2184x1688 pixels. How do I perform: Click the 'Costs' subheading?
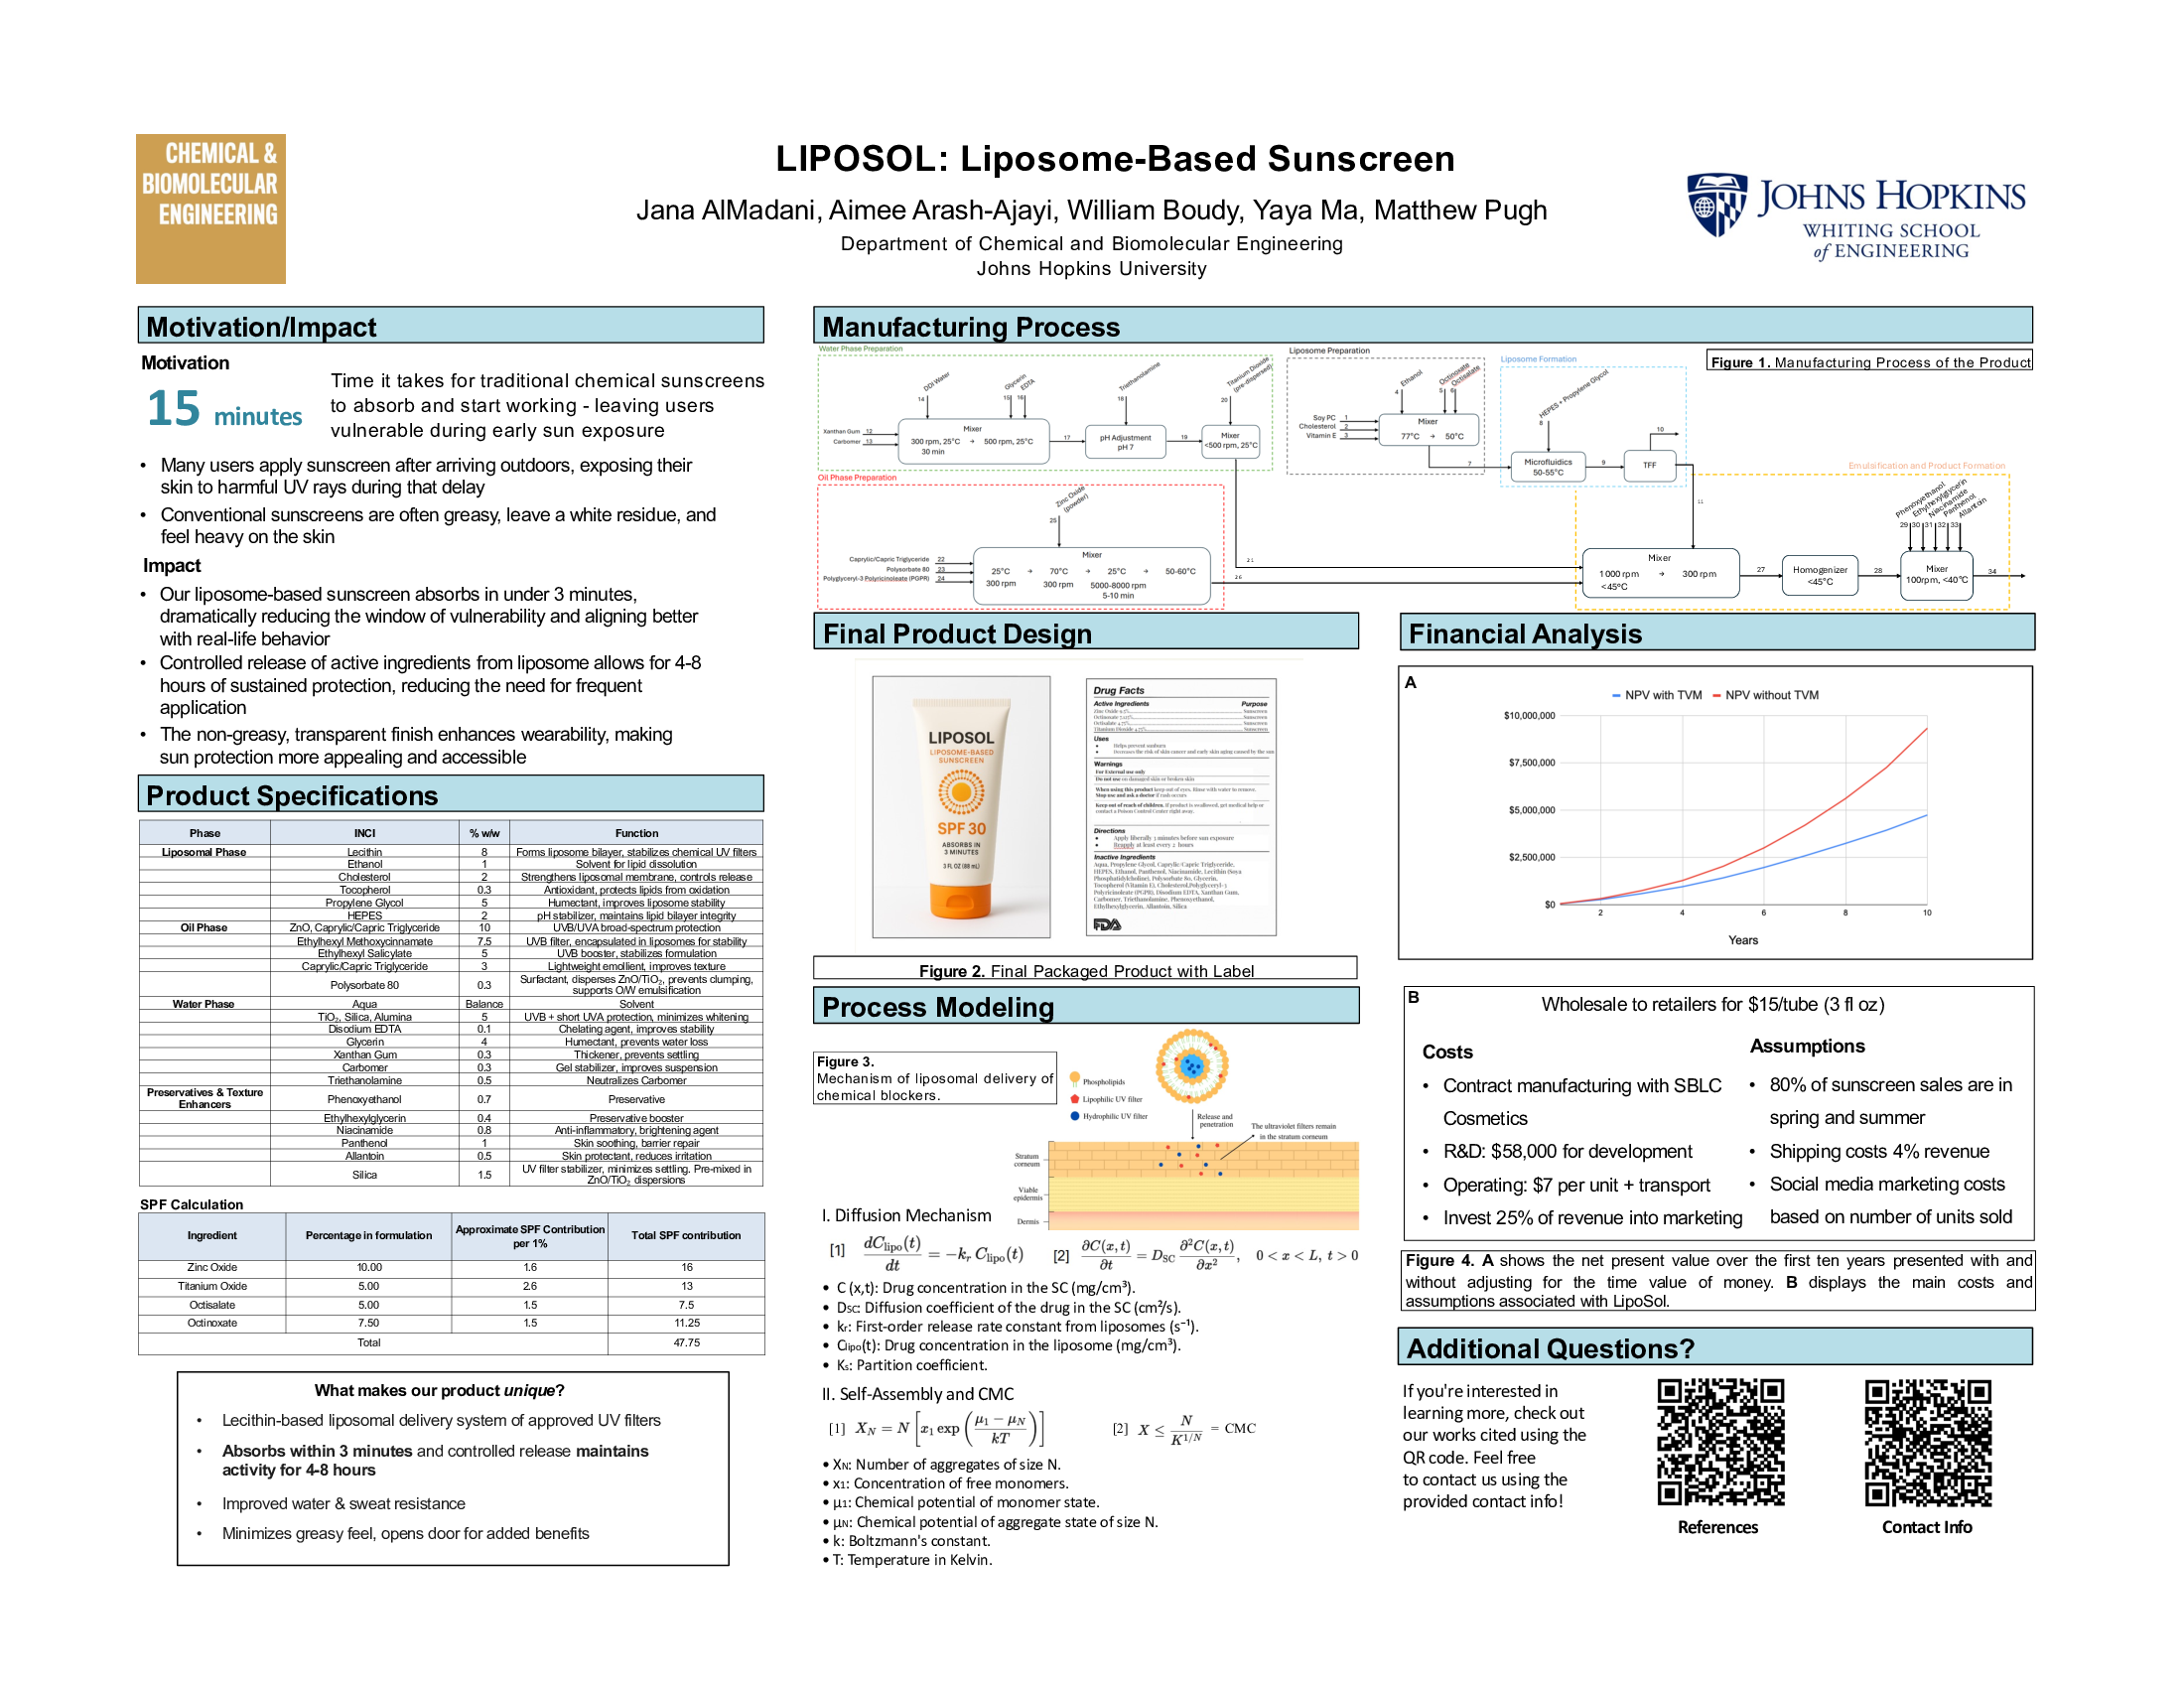(x=1448, y=1052)
